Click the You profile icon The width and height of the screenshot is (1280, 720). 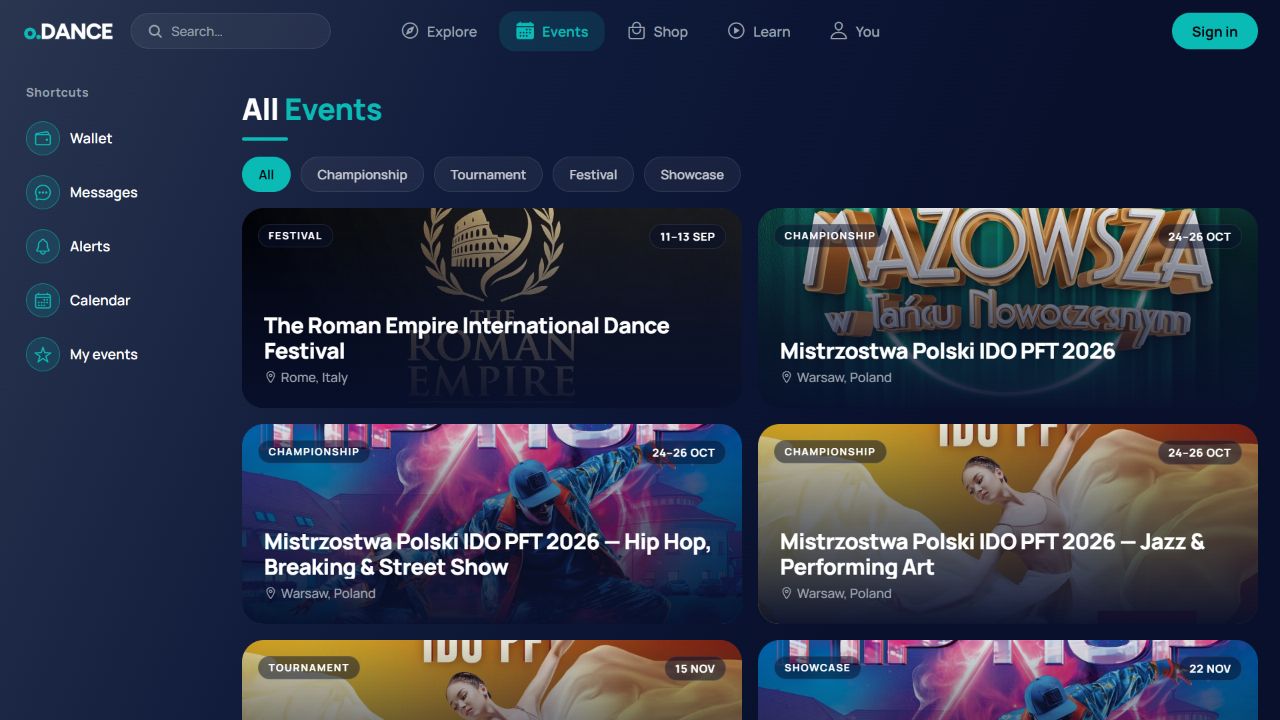click(x=838, y=31)
